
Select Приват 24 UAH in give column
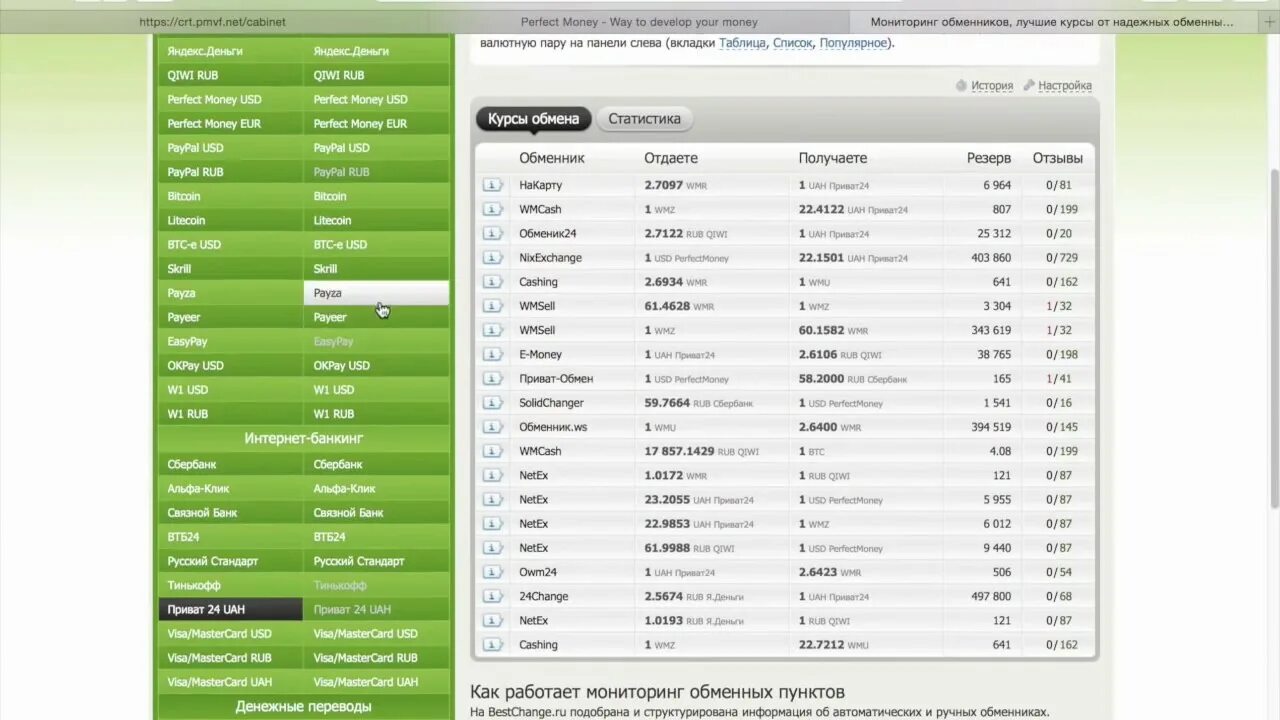(x=230, y=609)
